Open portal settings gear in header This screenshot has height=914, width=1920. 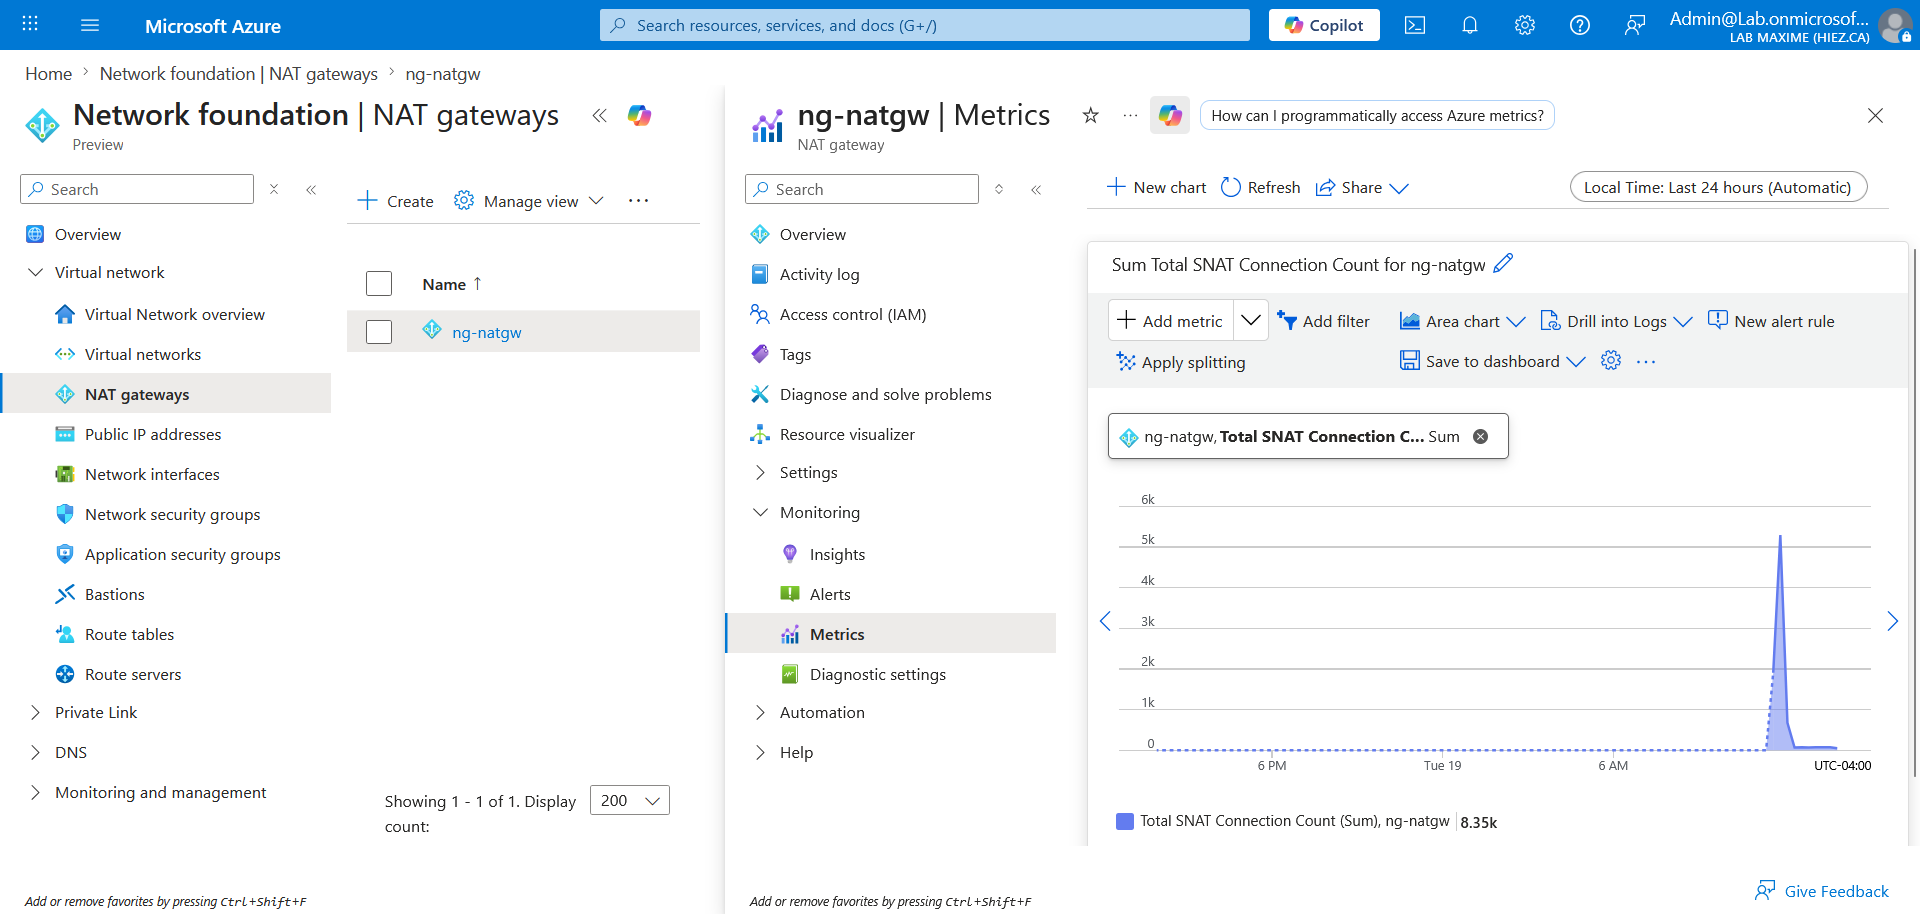[x=1525, y=25]
